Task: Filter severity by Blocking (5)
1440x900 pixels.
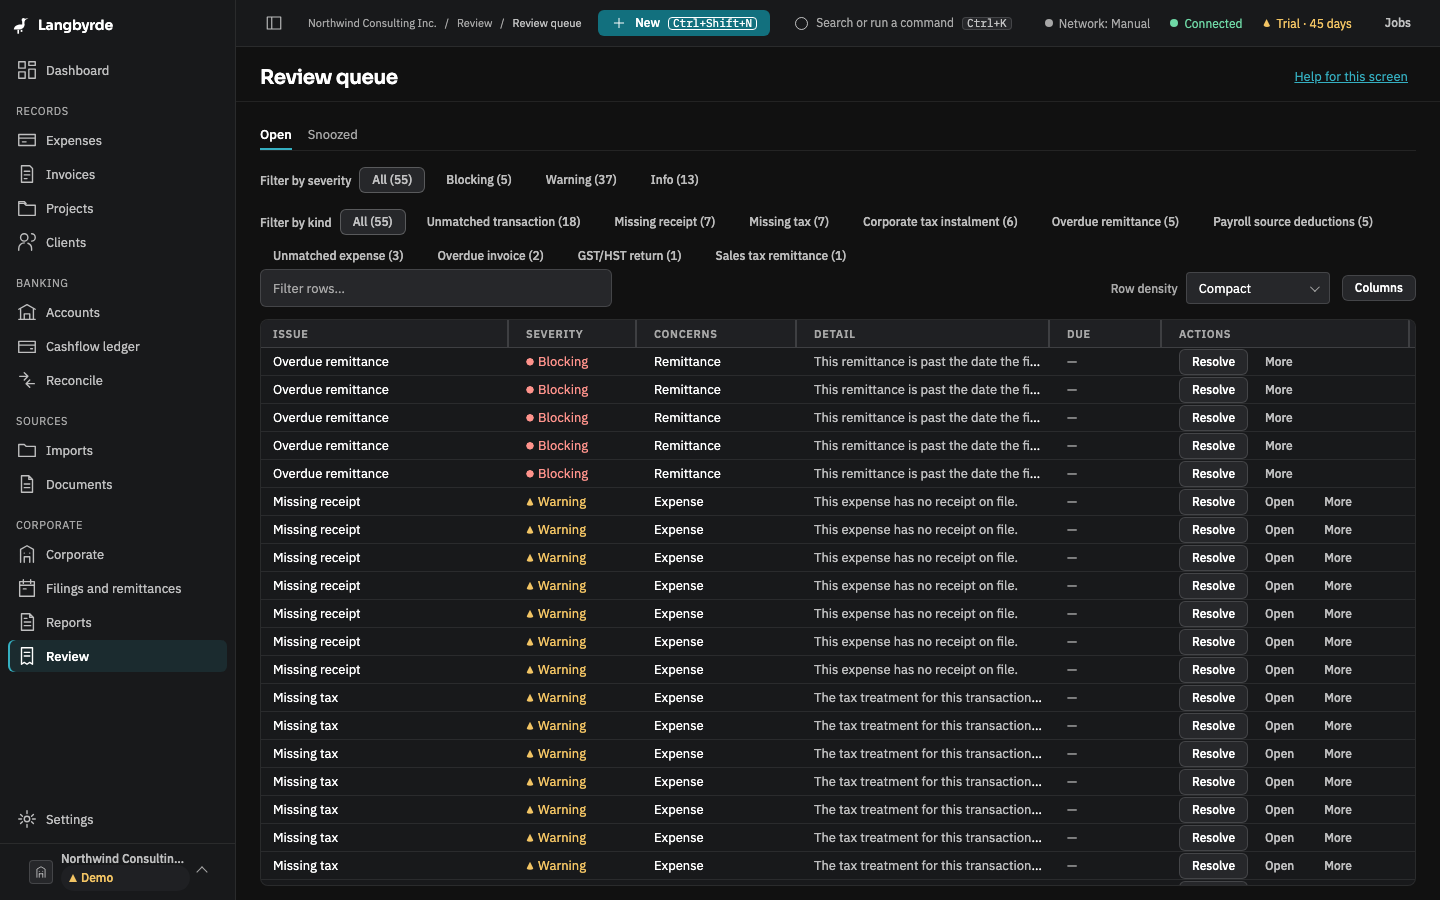Action: (x=478, y=180)
